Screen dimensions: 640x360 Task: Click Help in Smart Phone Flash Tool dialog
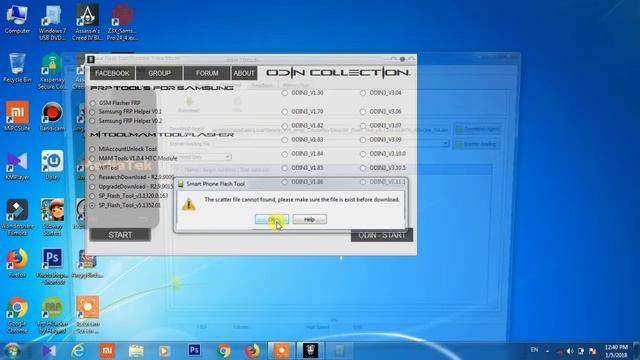309,219
